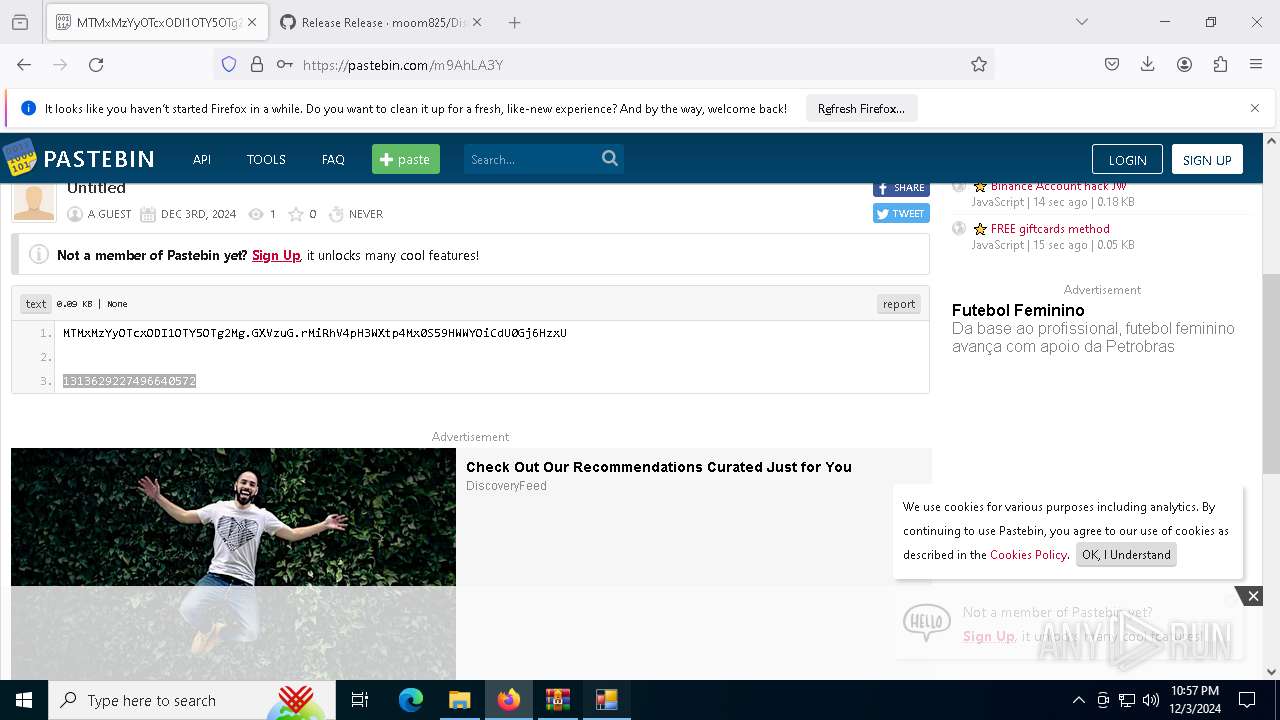List all tabs dropdown arrow
This screenshot has width=1280, height=720.
click(x=1082, y=22)
